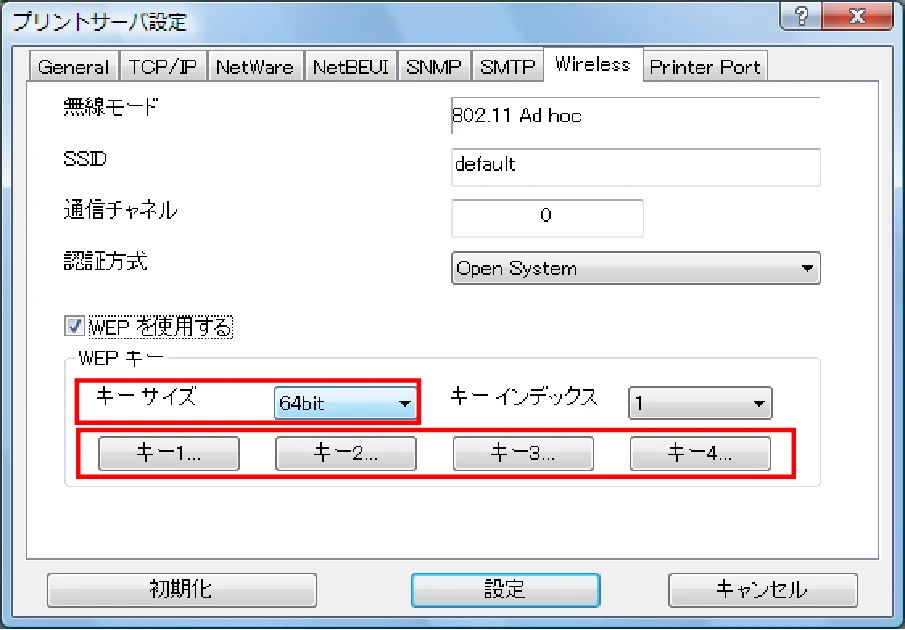Screen dimensions: 905x630
Task: Click the 認証方式 label
Action: [105, 261]
